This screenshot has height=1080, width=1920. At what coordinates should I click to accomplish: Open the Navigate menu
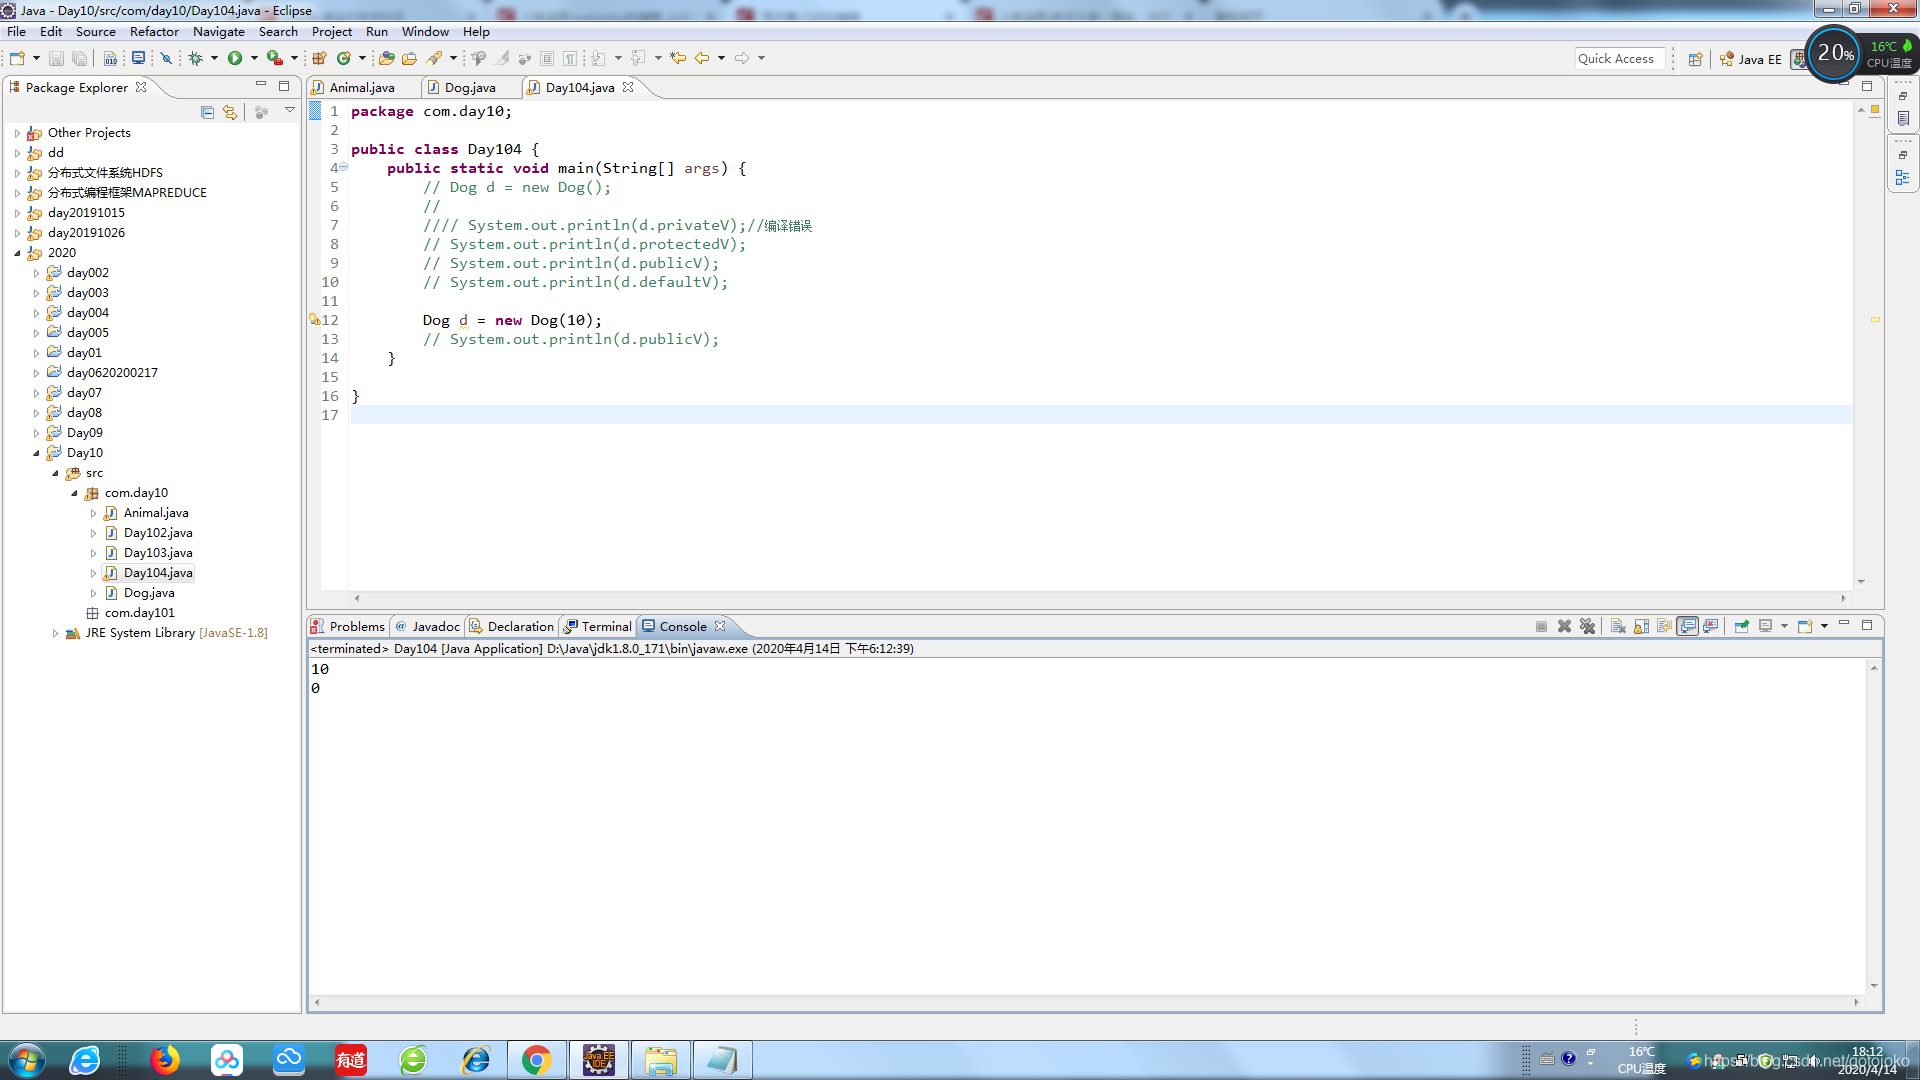coord(218,31)
